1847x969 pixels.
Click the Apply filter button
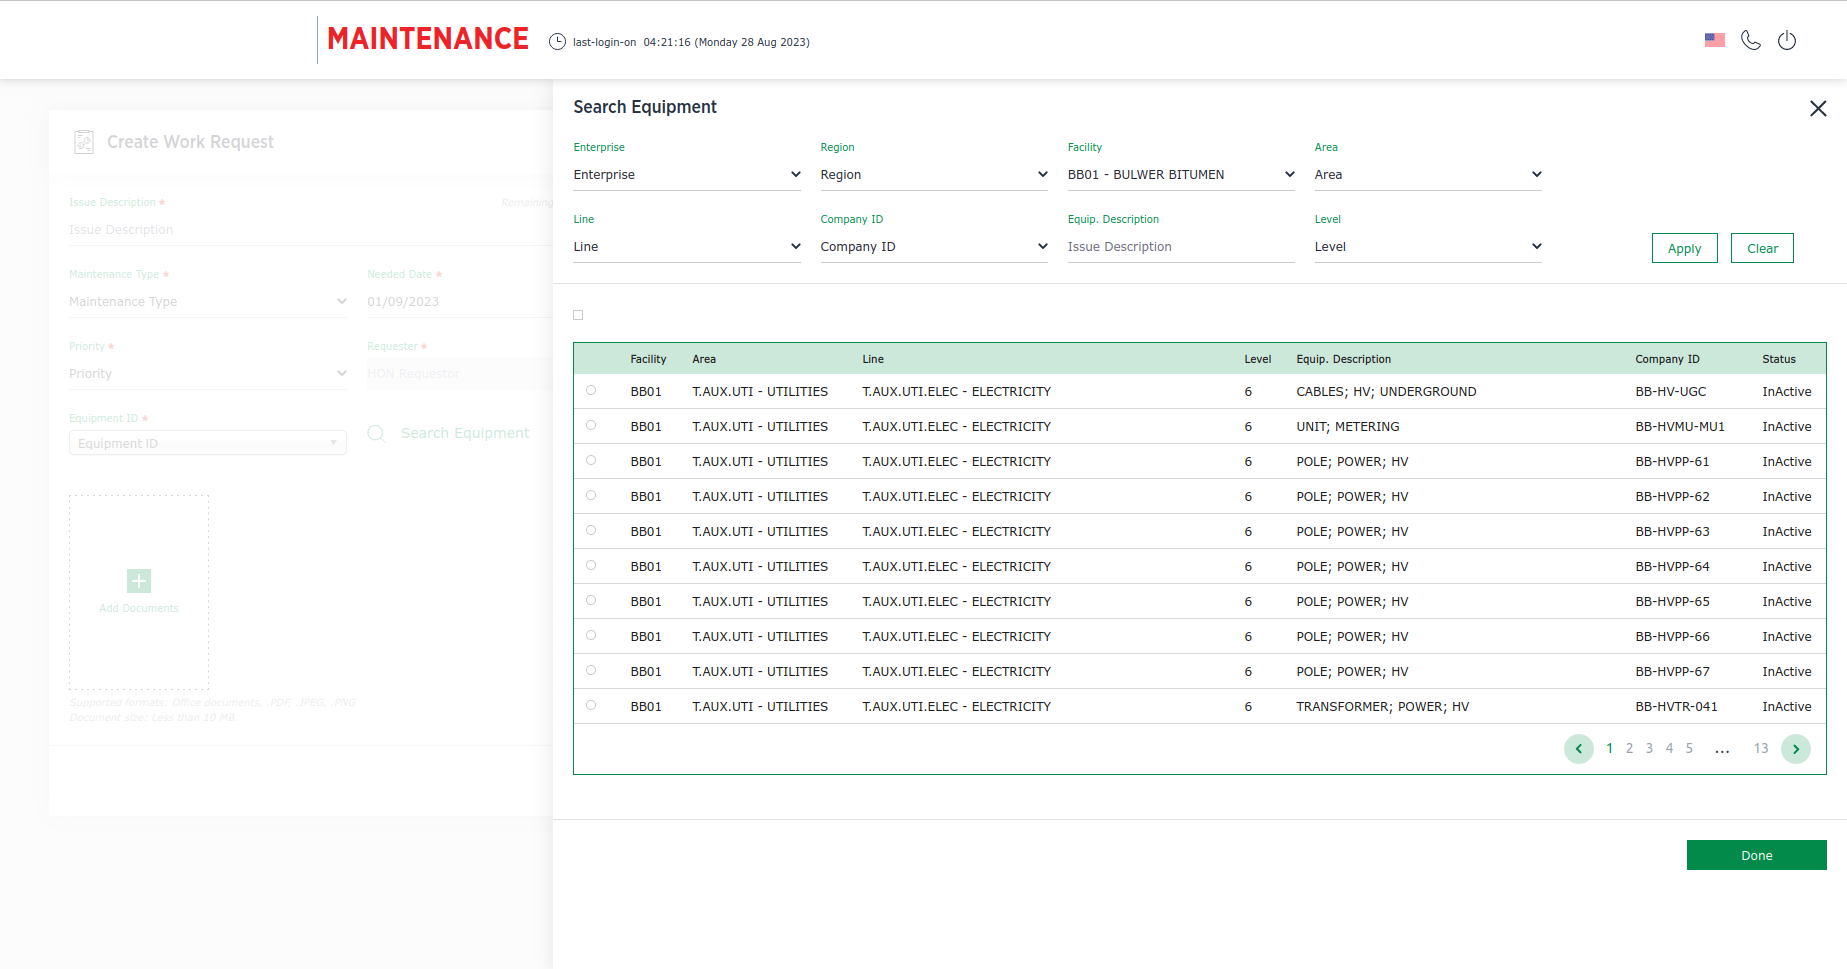[1684, 248]
